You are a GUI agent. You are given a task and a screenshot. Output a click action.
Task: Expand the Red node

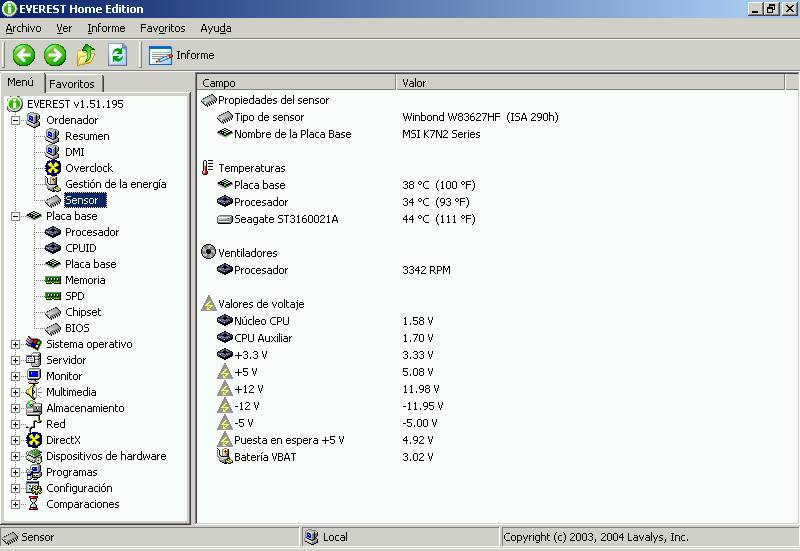coord(15,424)
